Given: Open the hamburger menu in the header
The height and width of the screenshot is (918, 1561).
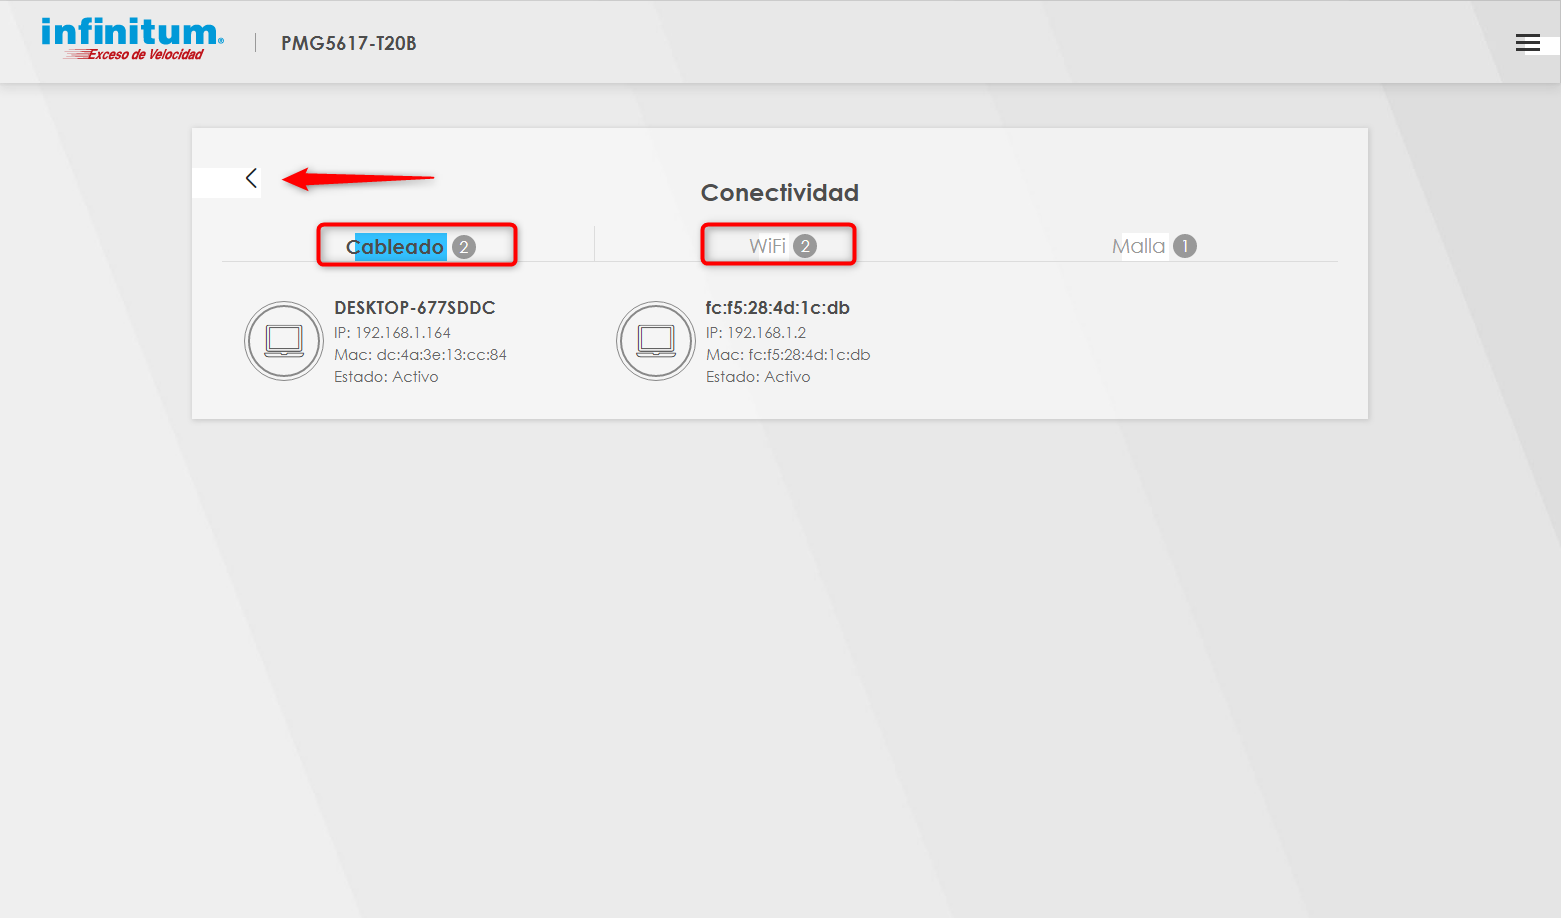Looking at the screenshot, I should pyautogui.click(x=1527, y=43).
